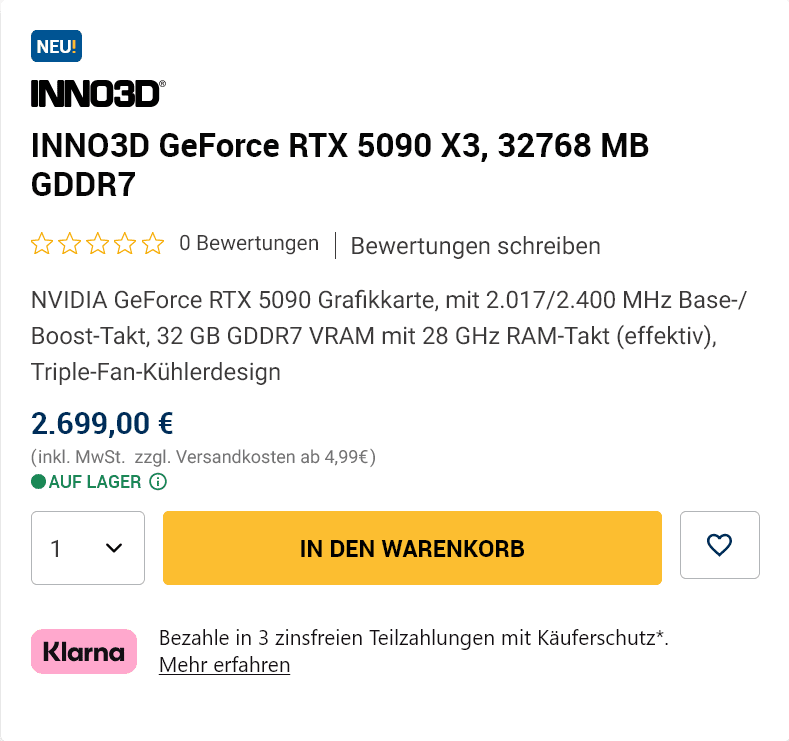The image size is (789, 741).
Task: Click the Klarna logo
Action: tap(84, 652)
